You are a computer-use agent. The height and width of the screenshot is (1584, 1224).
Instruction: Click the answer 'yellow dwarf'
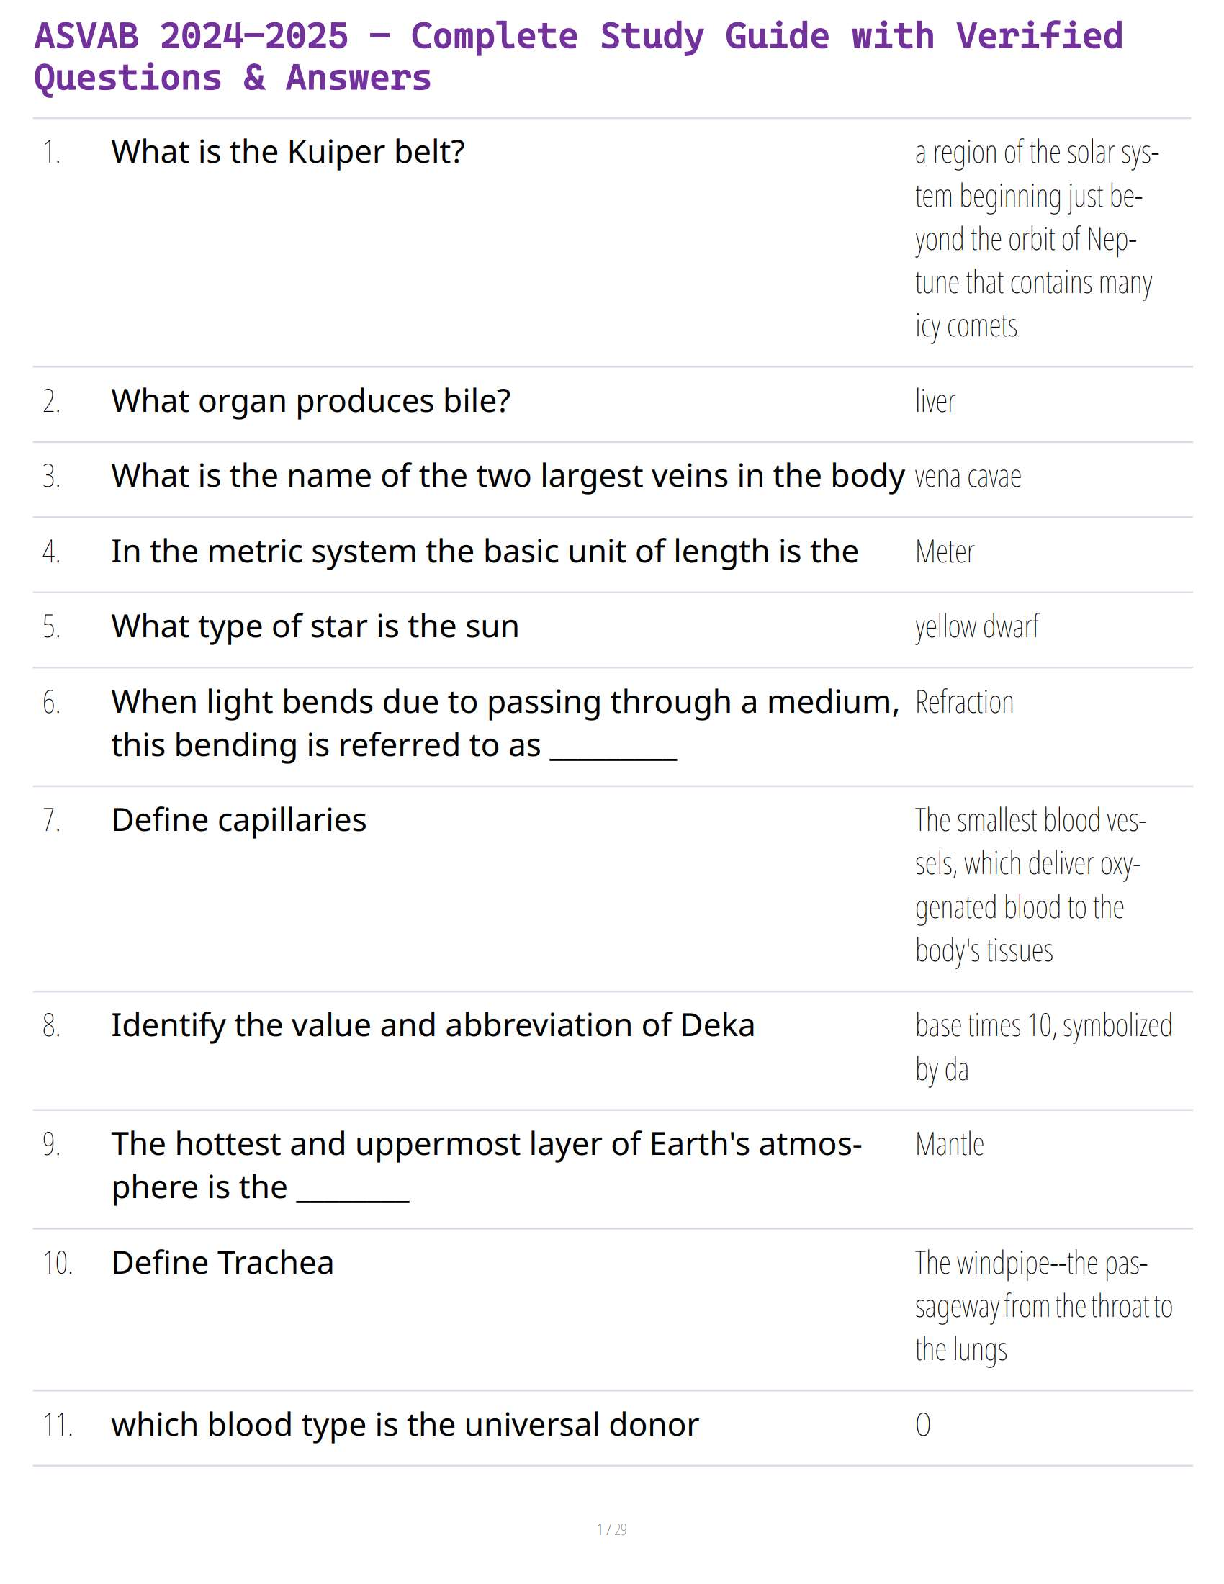[x=976, y=627]
